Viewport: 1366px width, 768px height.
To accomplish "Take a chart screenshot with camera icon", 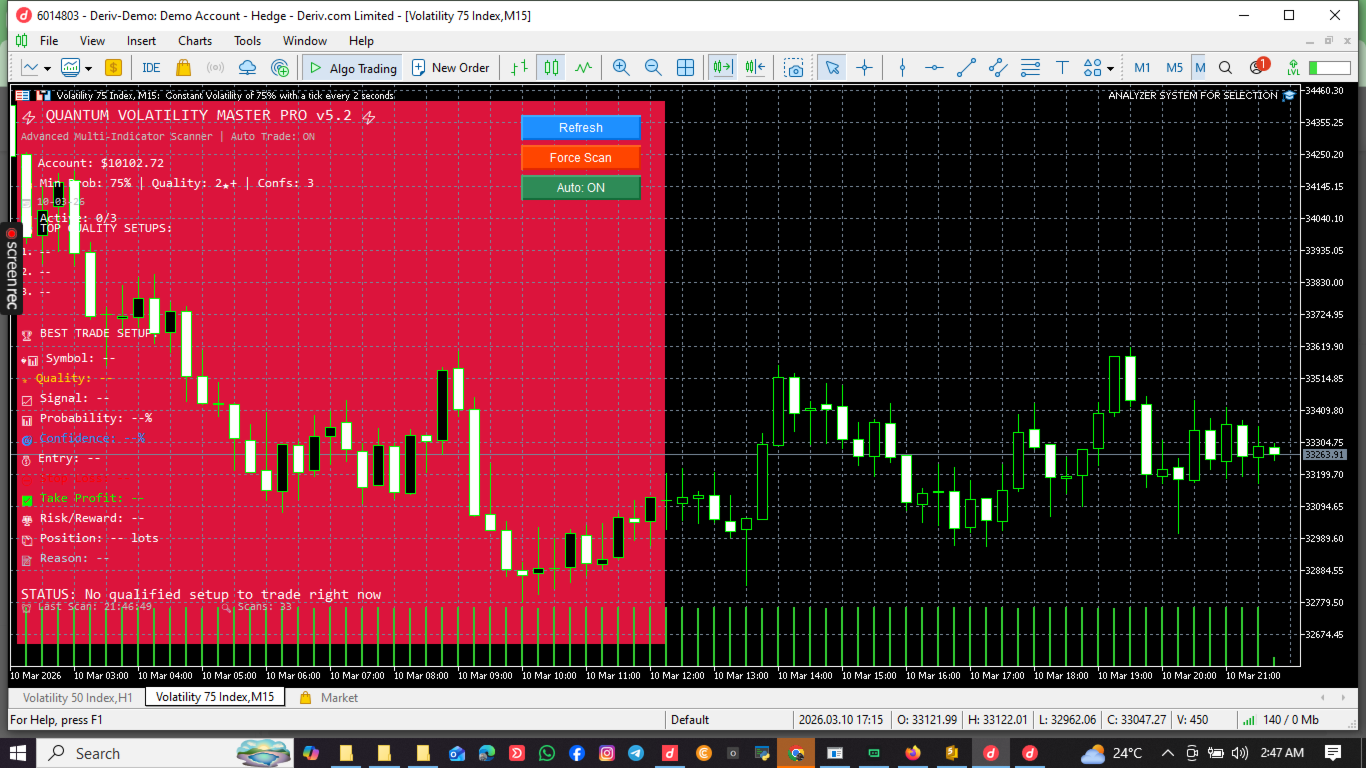I will point(794,68).
